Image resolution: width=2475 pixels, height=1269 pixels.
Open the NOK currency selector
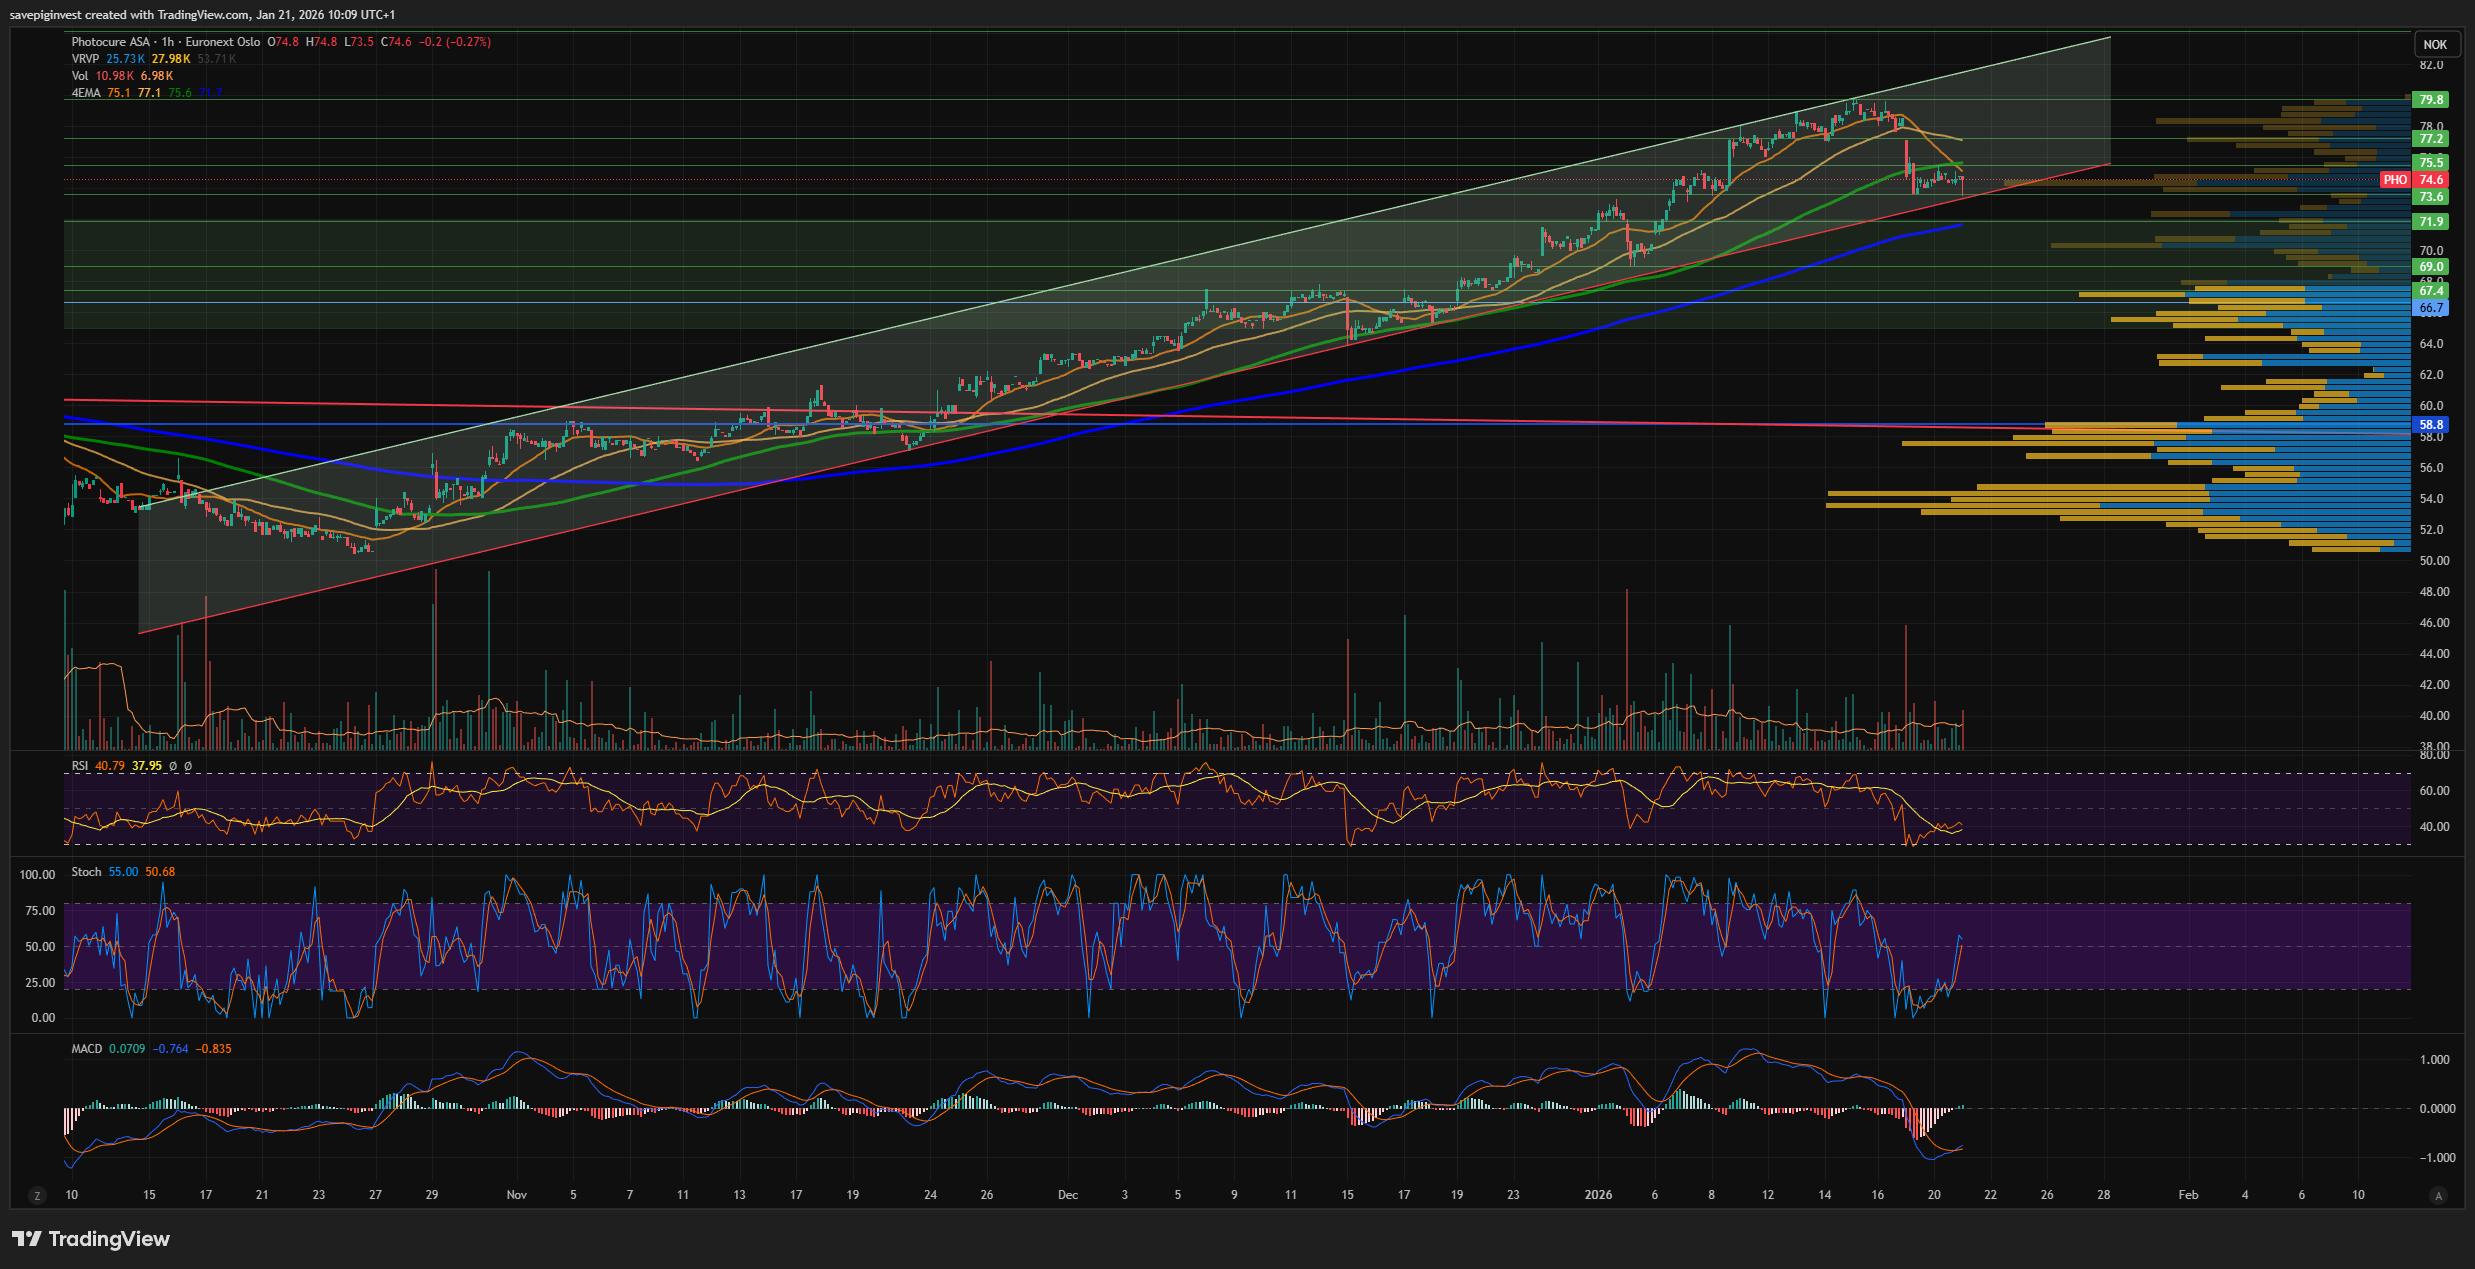tap(2435, 44)
